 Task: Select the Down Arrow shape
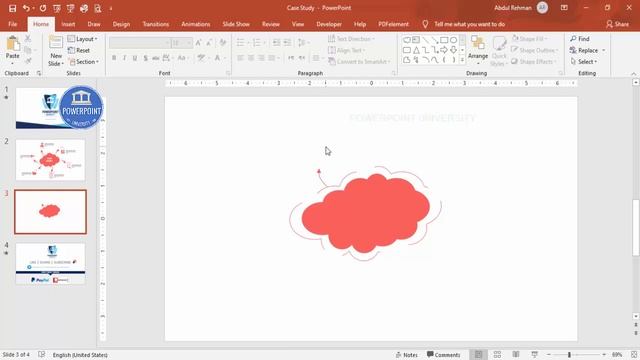(x=453, y=50)
